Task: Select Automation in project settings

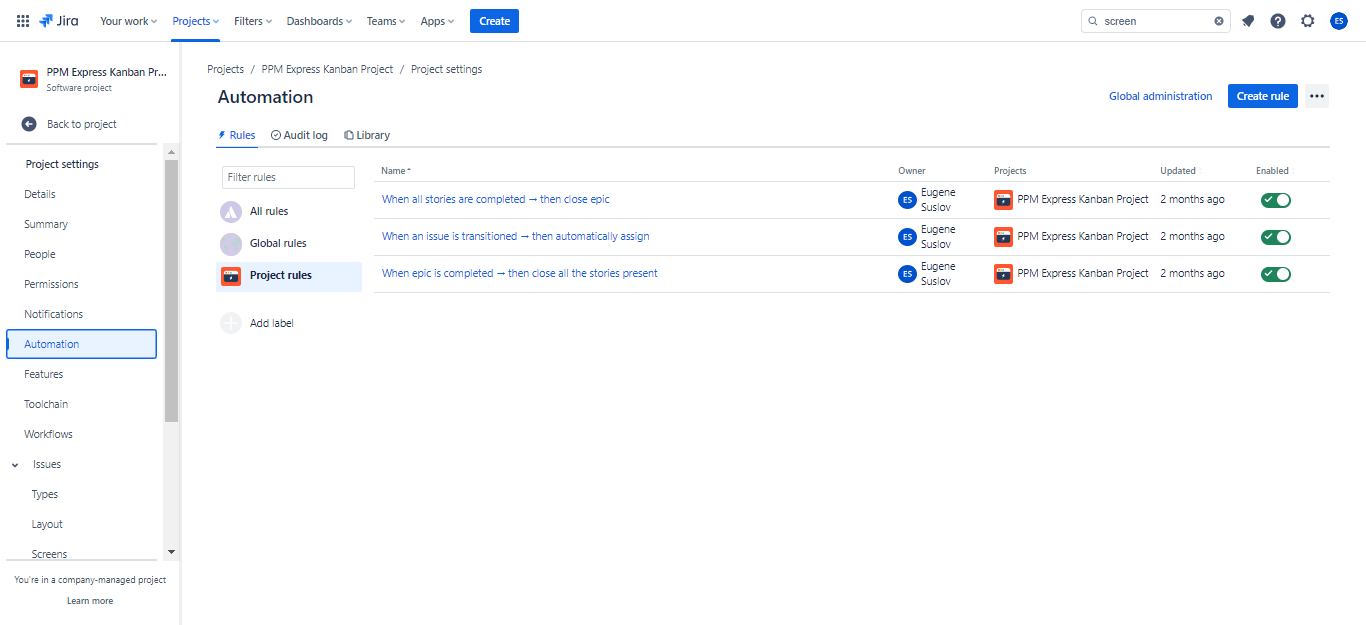Action: (82, 344)
